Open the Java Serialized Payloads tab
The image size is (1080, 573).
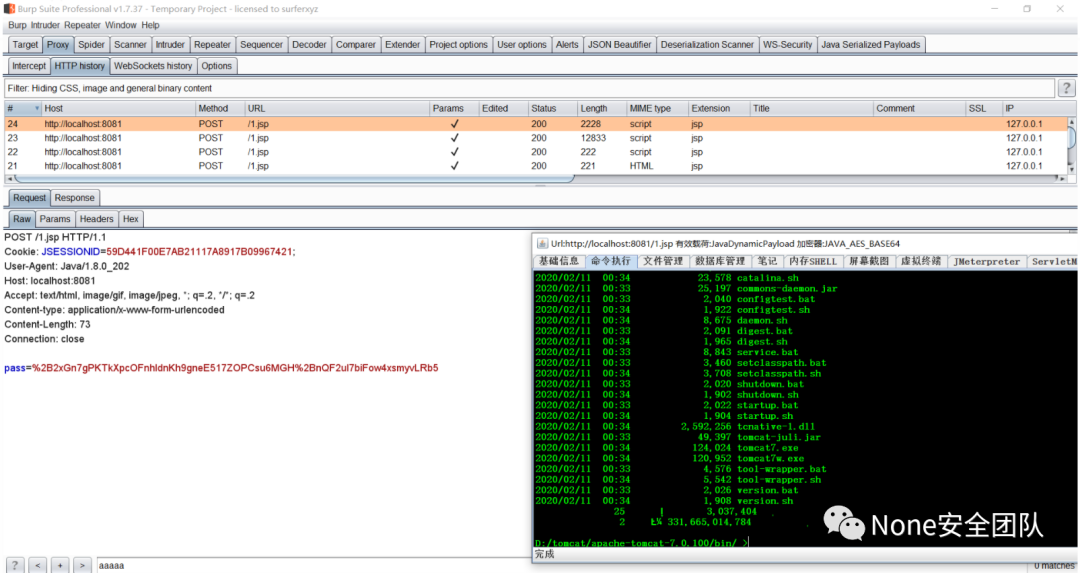coord(871,45)
